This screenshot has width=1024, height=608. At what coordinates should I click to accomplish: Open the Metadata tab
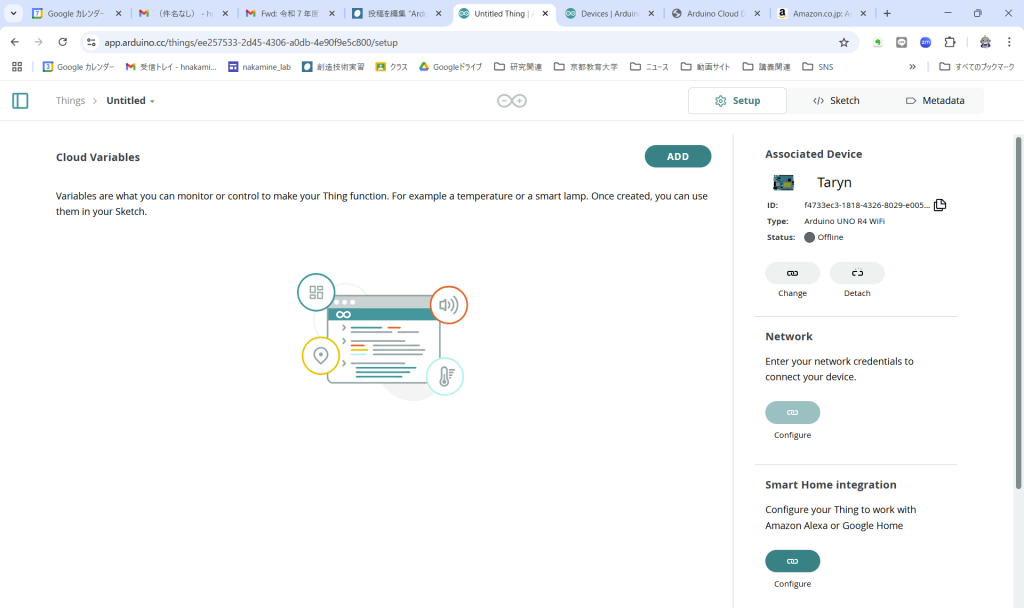[934, 101]
